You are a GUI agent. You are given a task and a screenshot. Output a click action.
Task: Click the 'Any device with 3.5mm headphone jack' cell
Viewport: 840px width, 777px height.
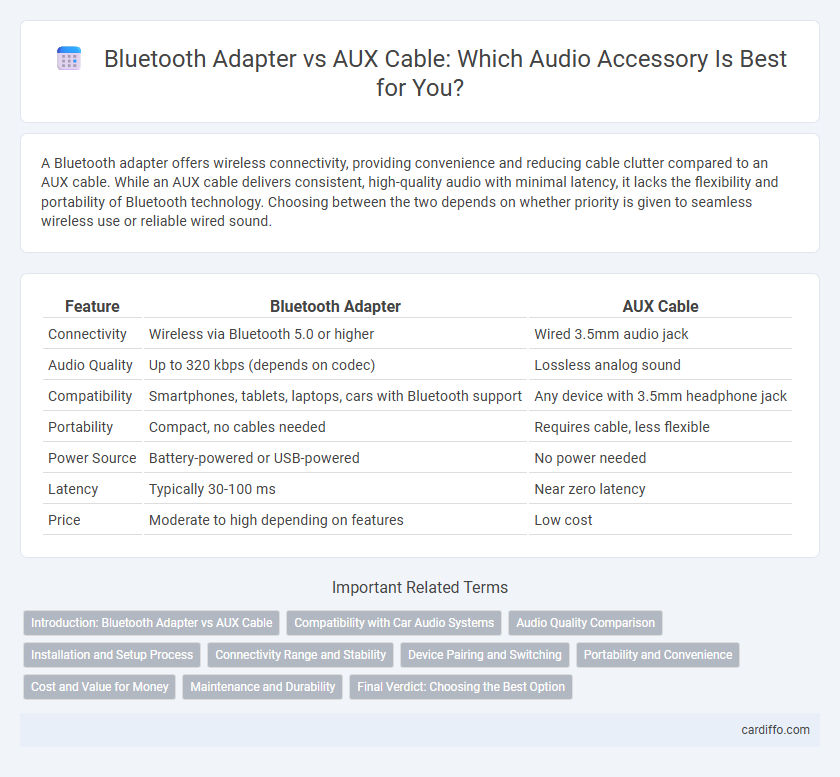(661, 396)
